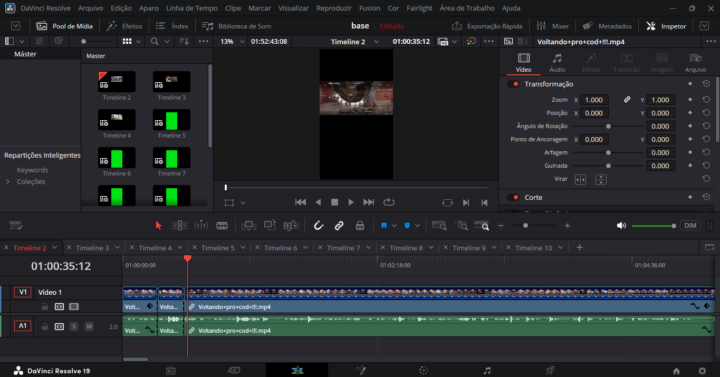The width and height of the screenshot is (720, 377).
Task: Click the Full Extent Zoom icon
Action: point(439,225)
